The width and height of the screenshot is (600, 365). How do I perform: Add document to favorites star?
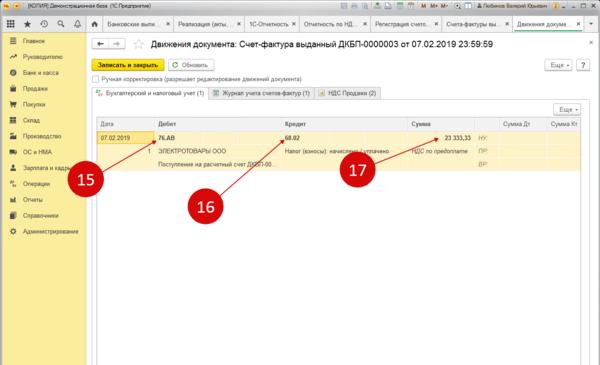pos(139,44)
